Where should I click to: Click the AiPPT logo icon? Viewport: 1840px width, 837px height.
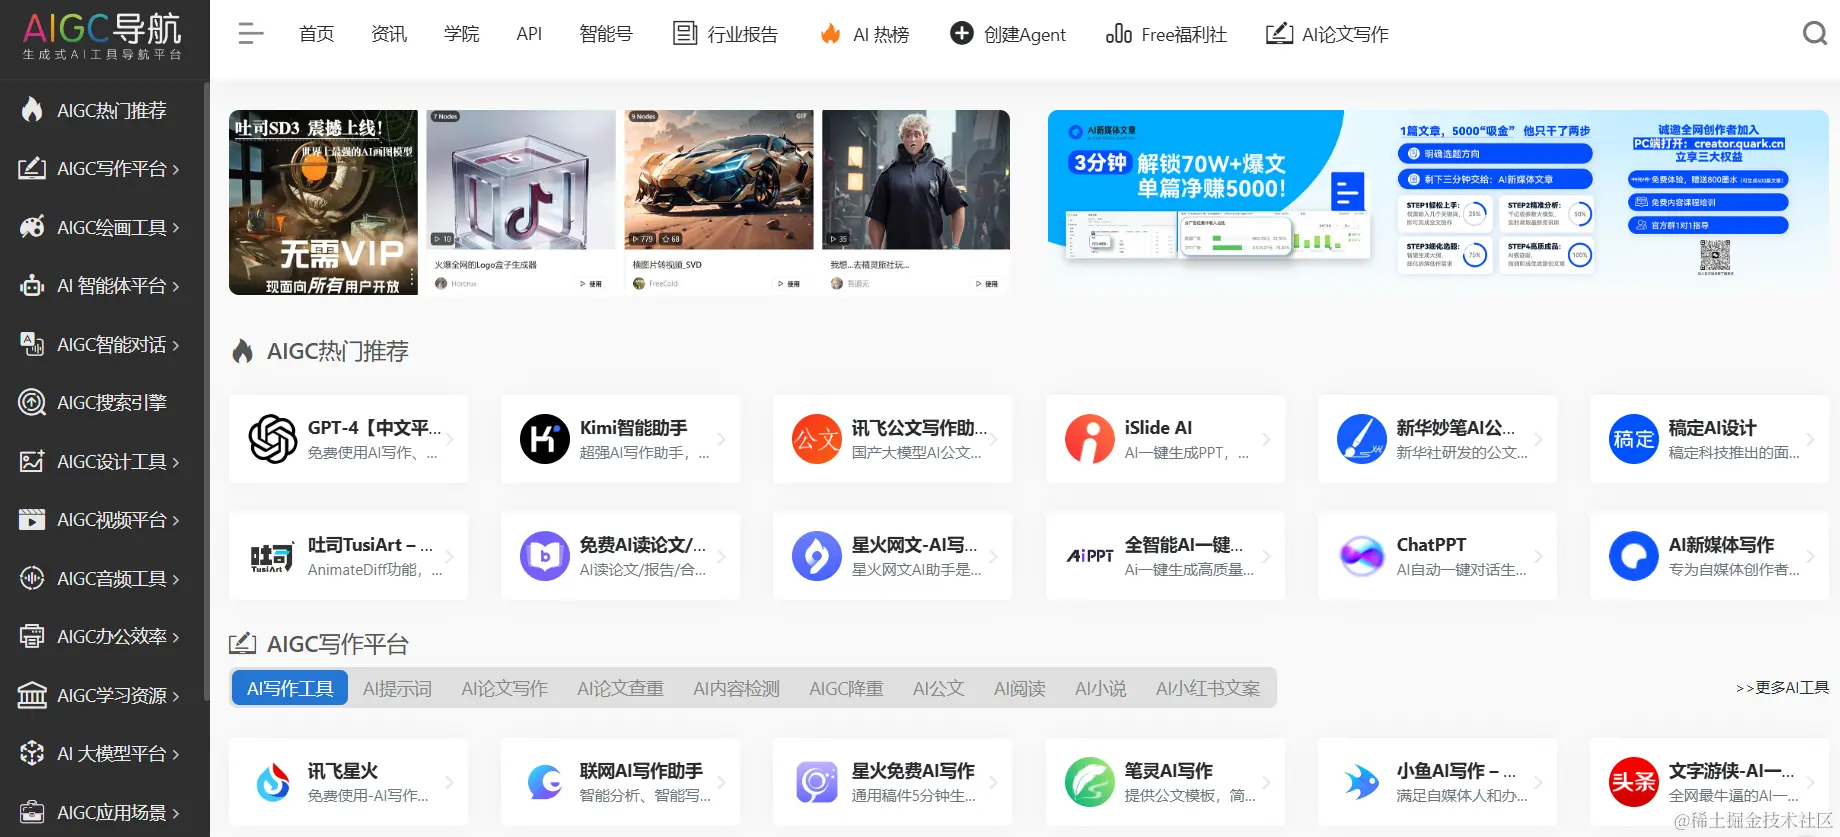click(1090, 556)
